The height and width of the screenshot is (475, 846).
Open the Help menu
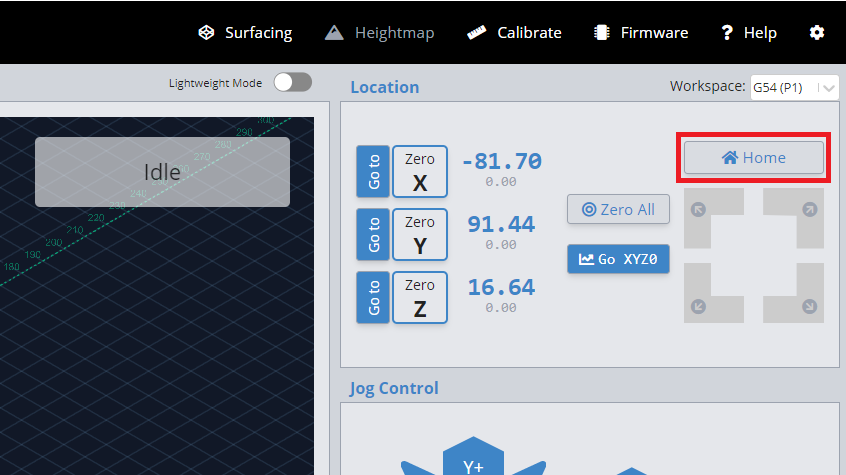pyautogui.click(x=748, y=32)
